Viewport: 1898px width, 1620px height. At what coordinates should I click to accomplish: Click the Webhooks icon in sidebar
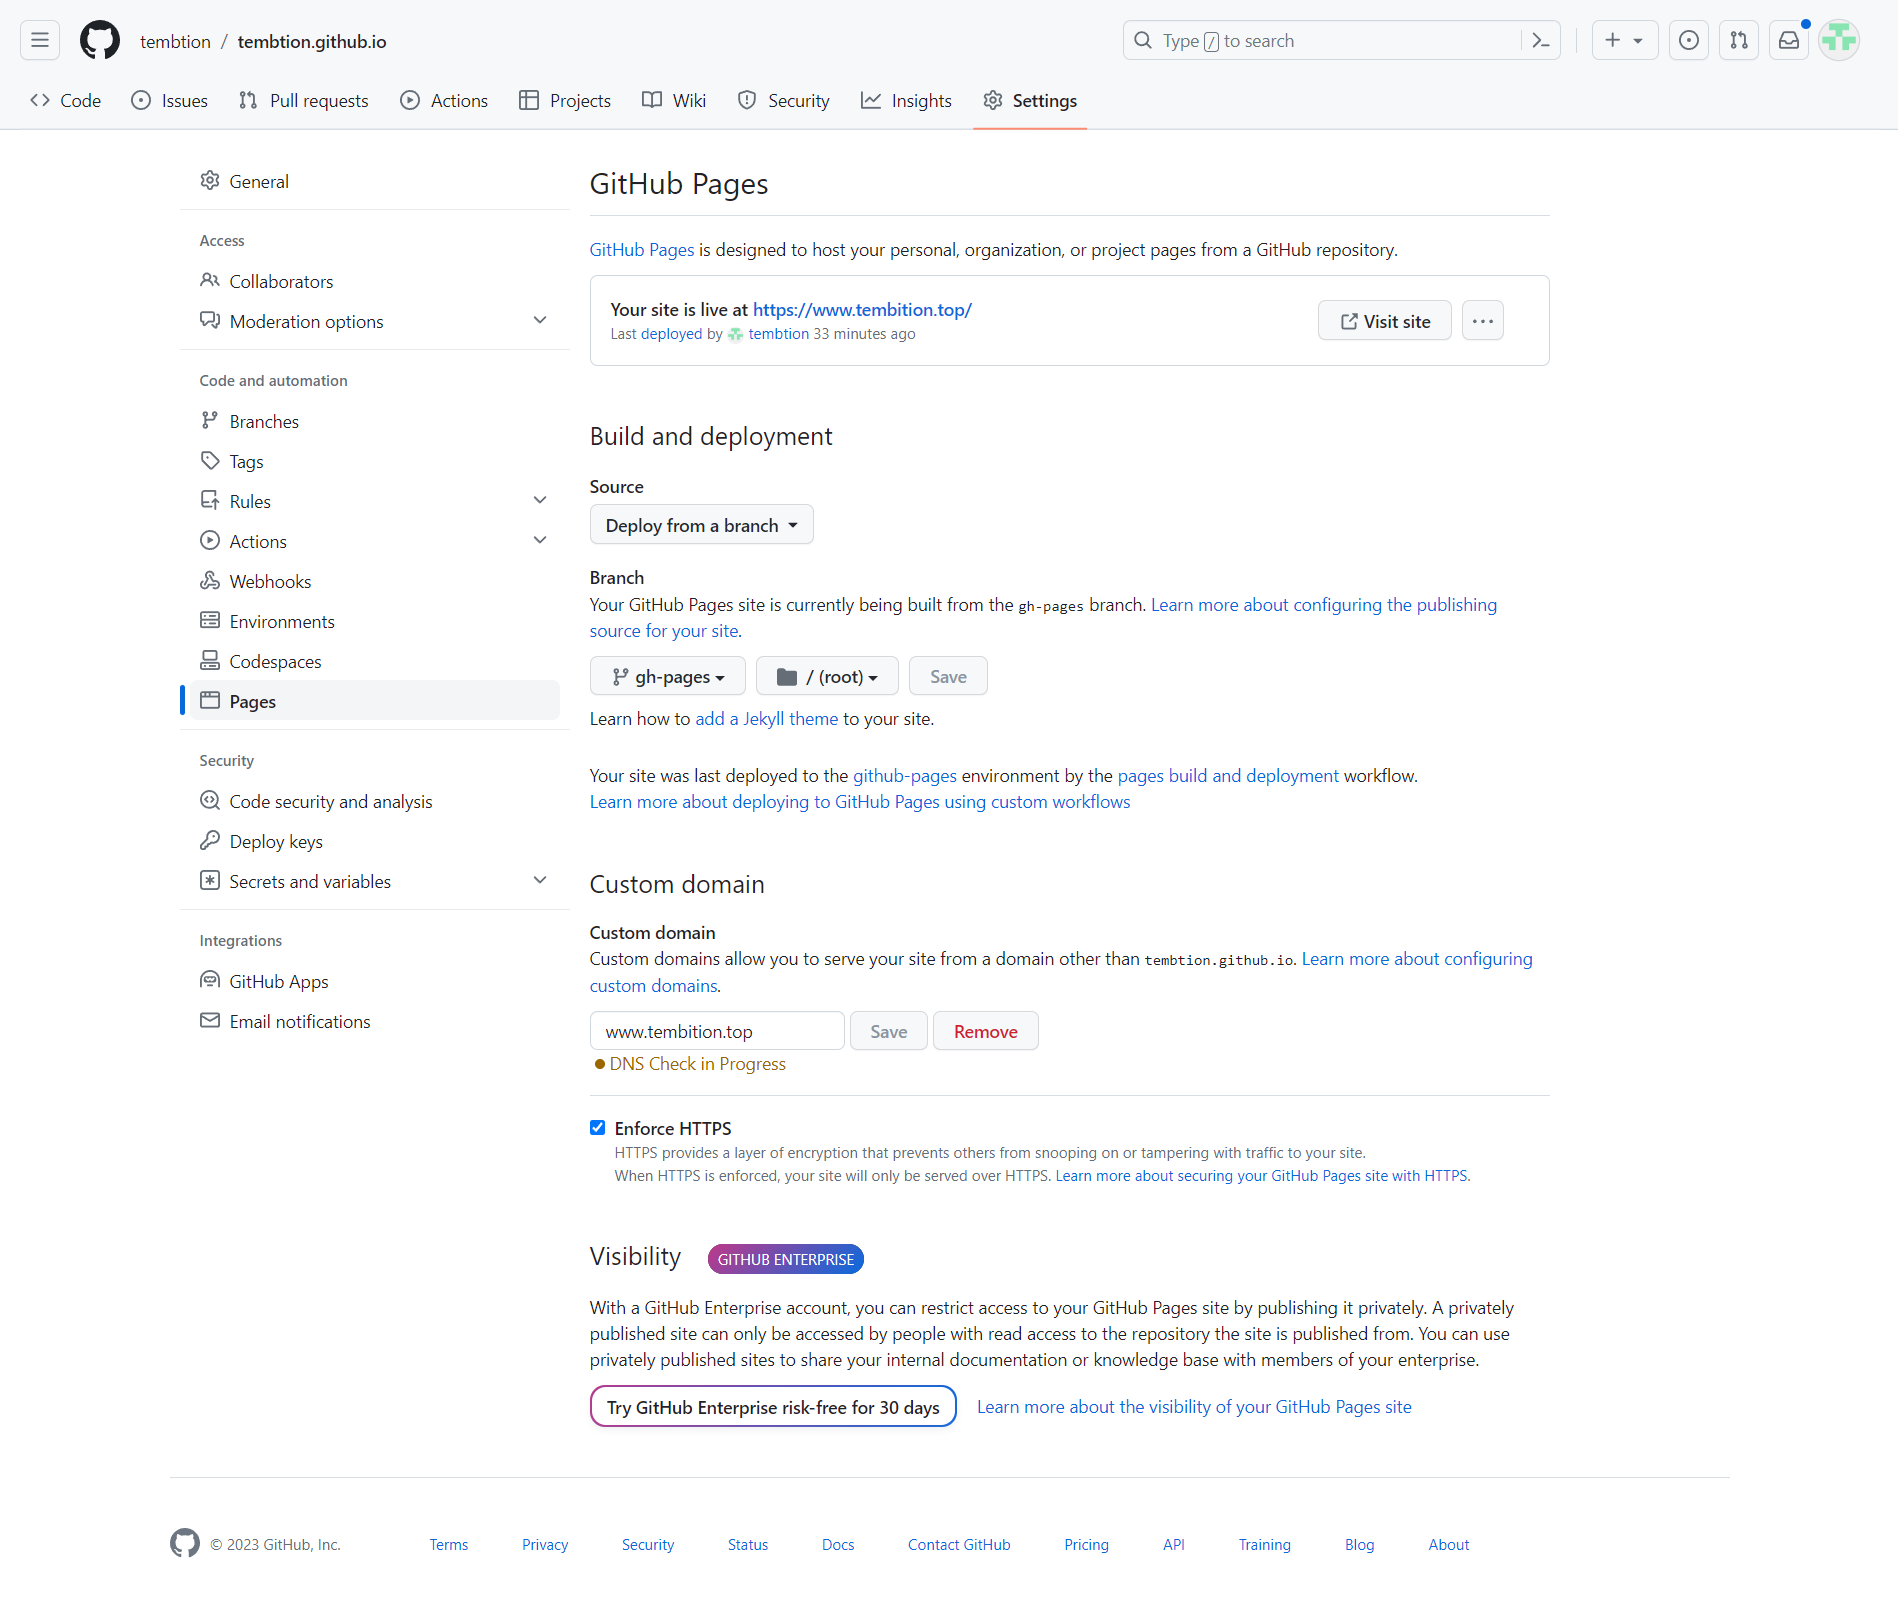point(210,581)
